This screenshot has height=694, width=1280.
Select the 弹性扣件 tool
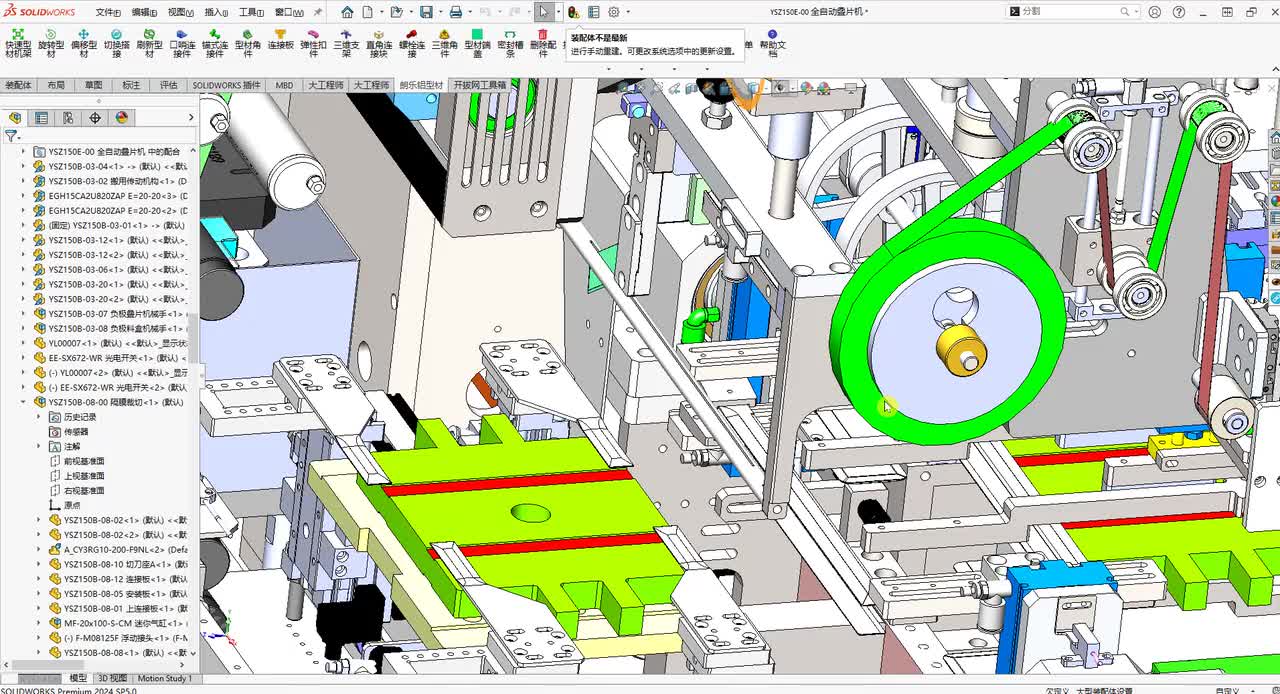[313, 43]
